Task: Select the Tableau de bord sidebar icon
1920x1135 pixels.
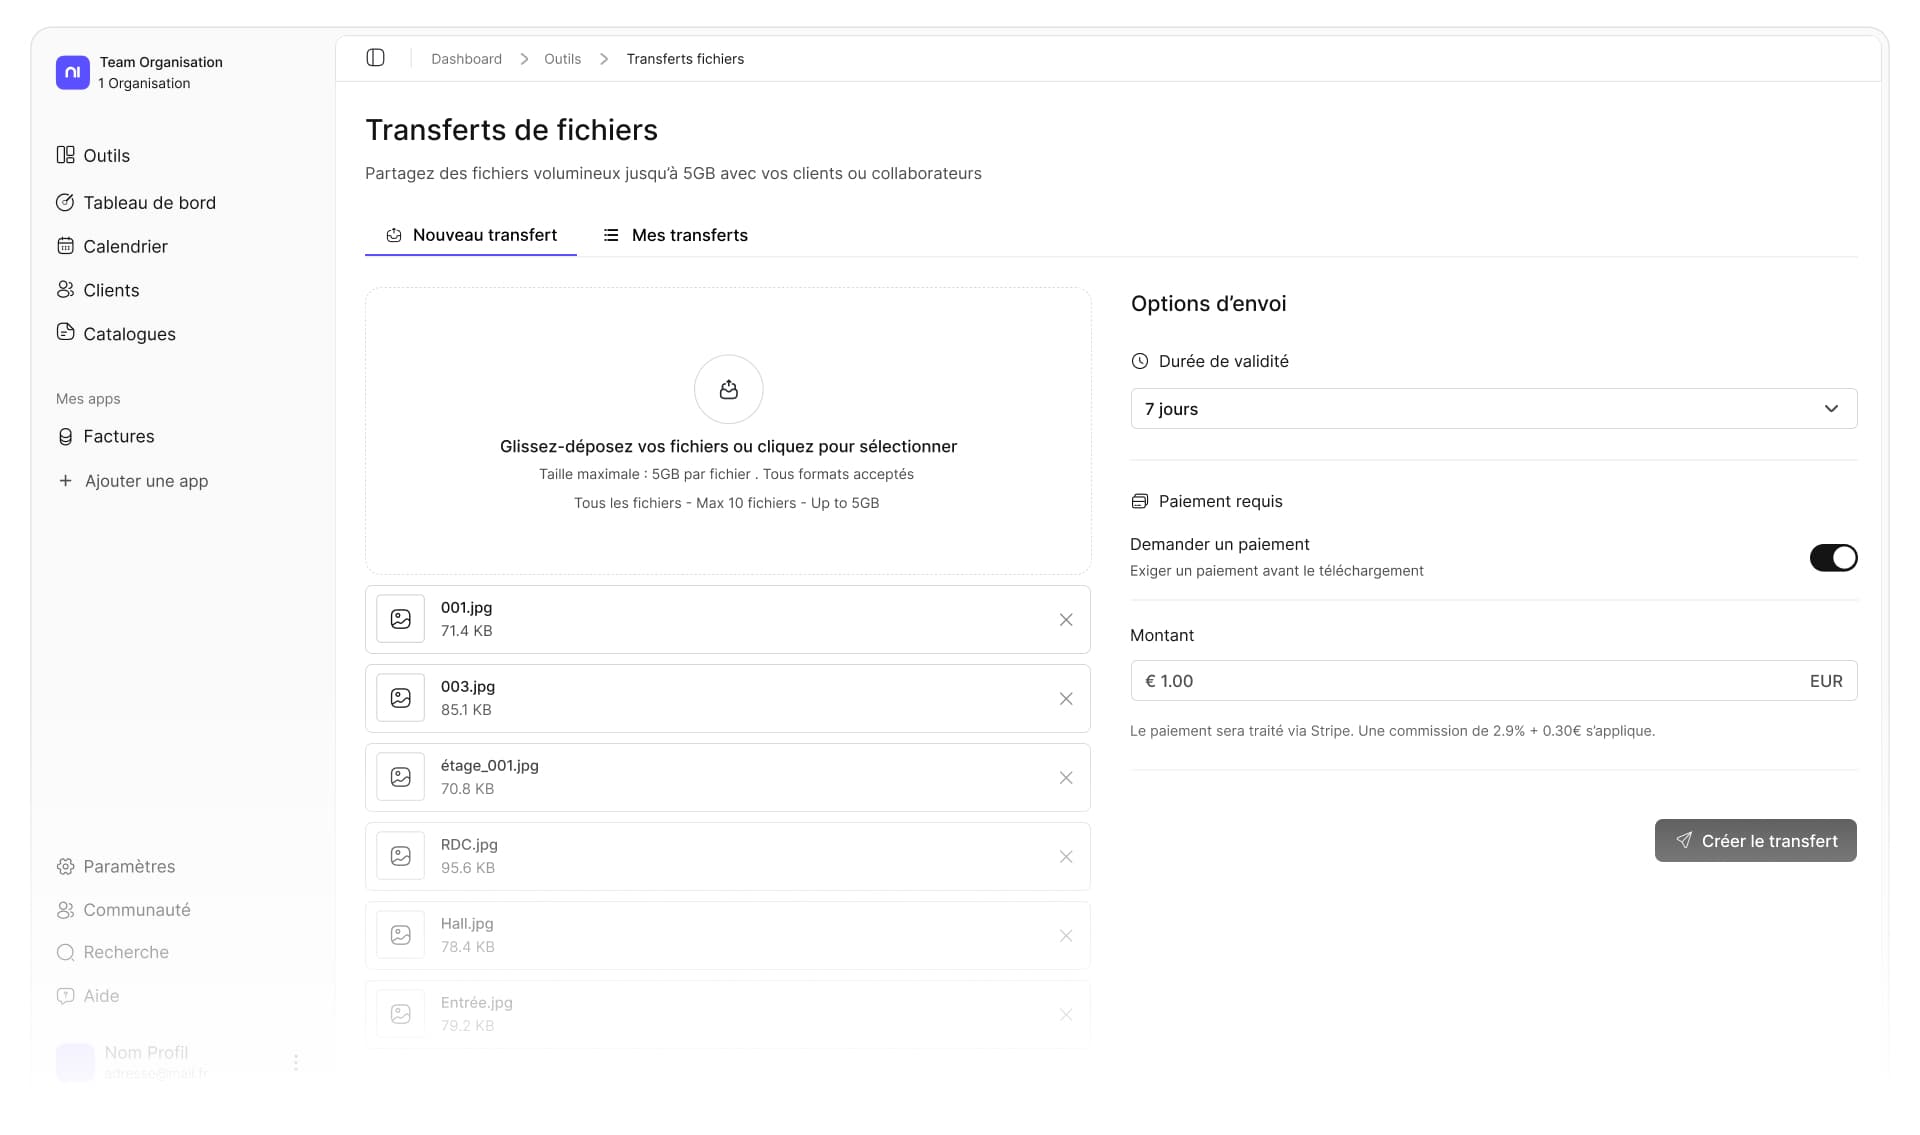Action: (x=65, y=202)
